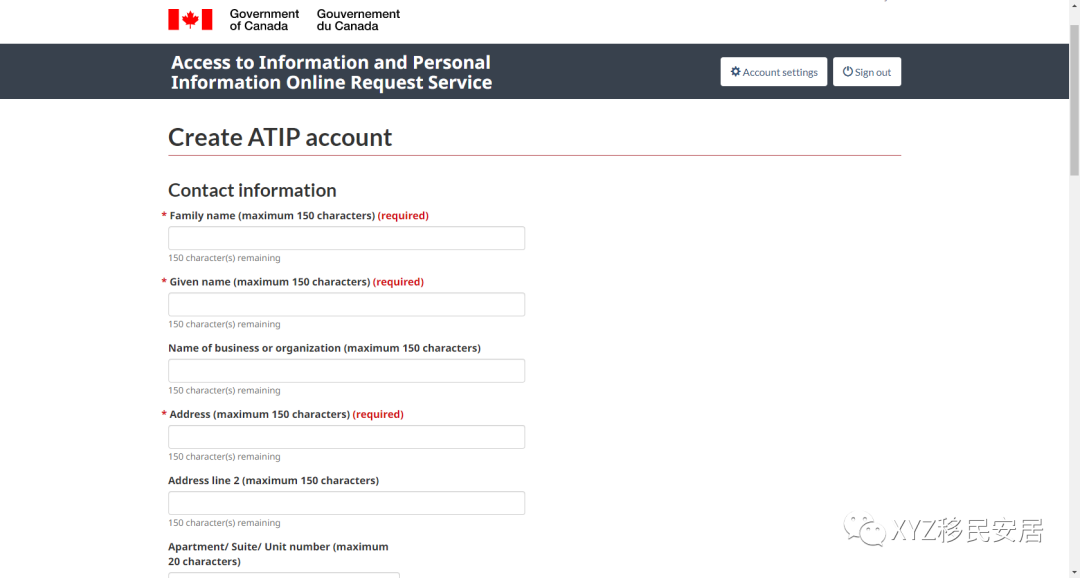Click the Canadian flag logo
Screen dimensions: 1080x578
[x=190, y=19]
